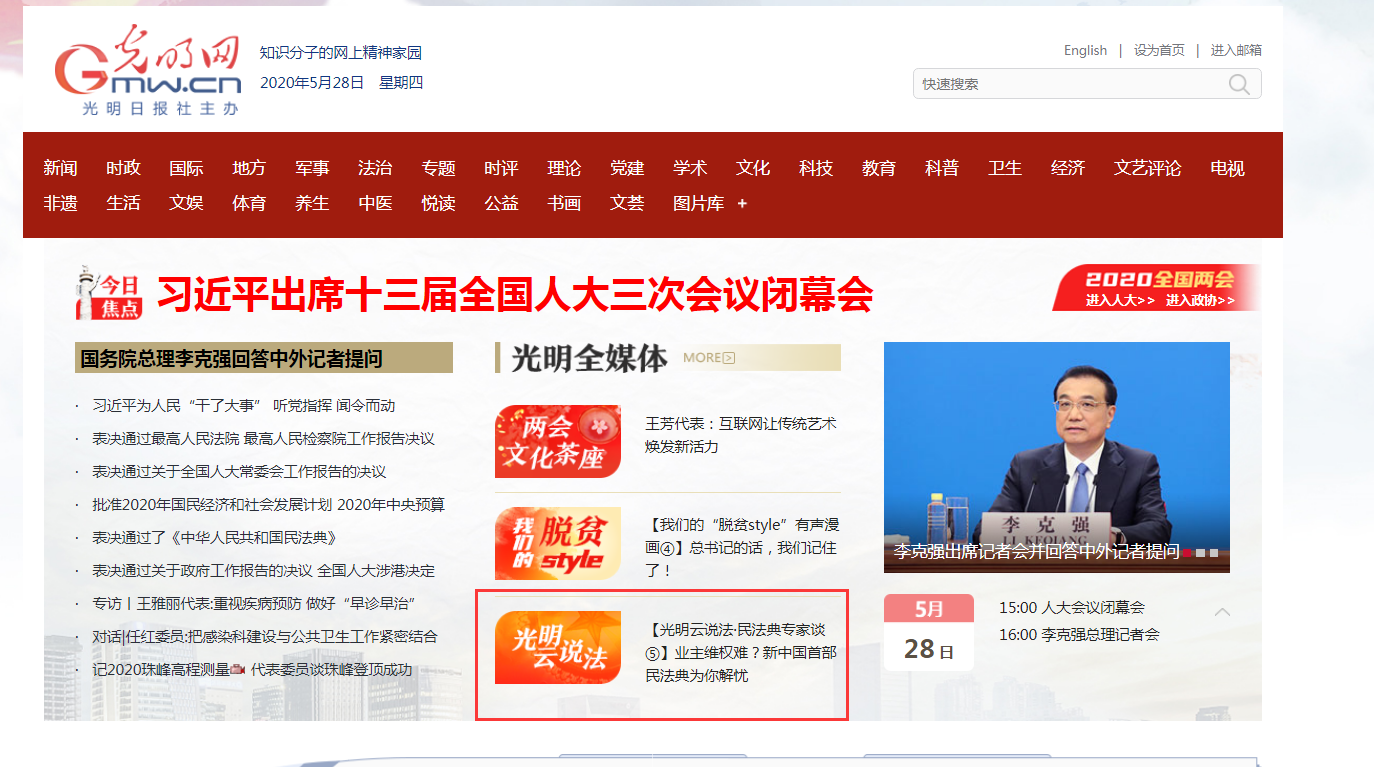Switch site language to English
1374x767 pixels.
pyautogui.click(x=1085, y=50)
